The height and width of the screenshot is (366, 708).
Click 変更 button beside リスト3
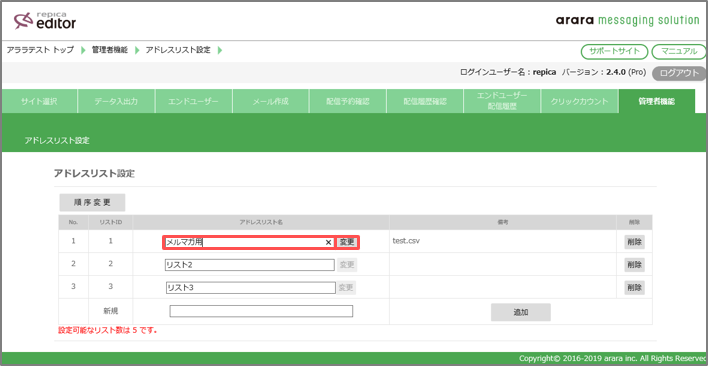[x=346, y=287]
